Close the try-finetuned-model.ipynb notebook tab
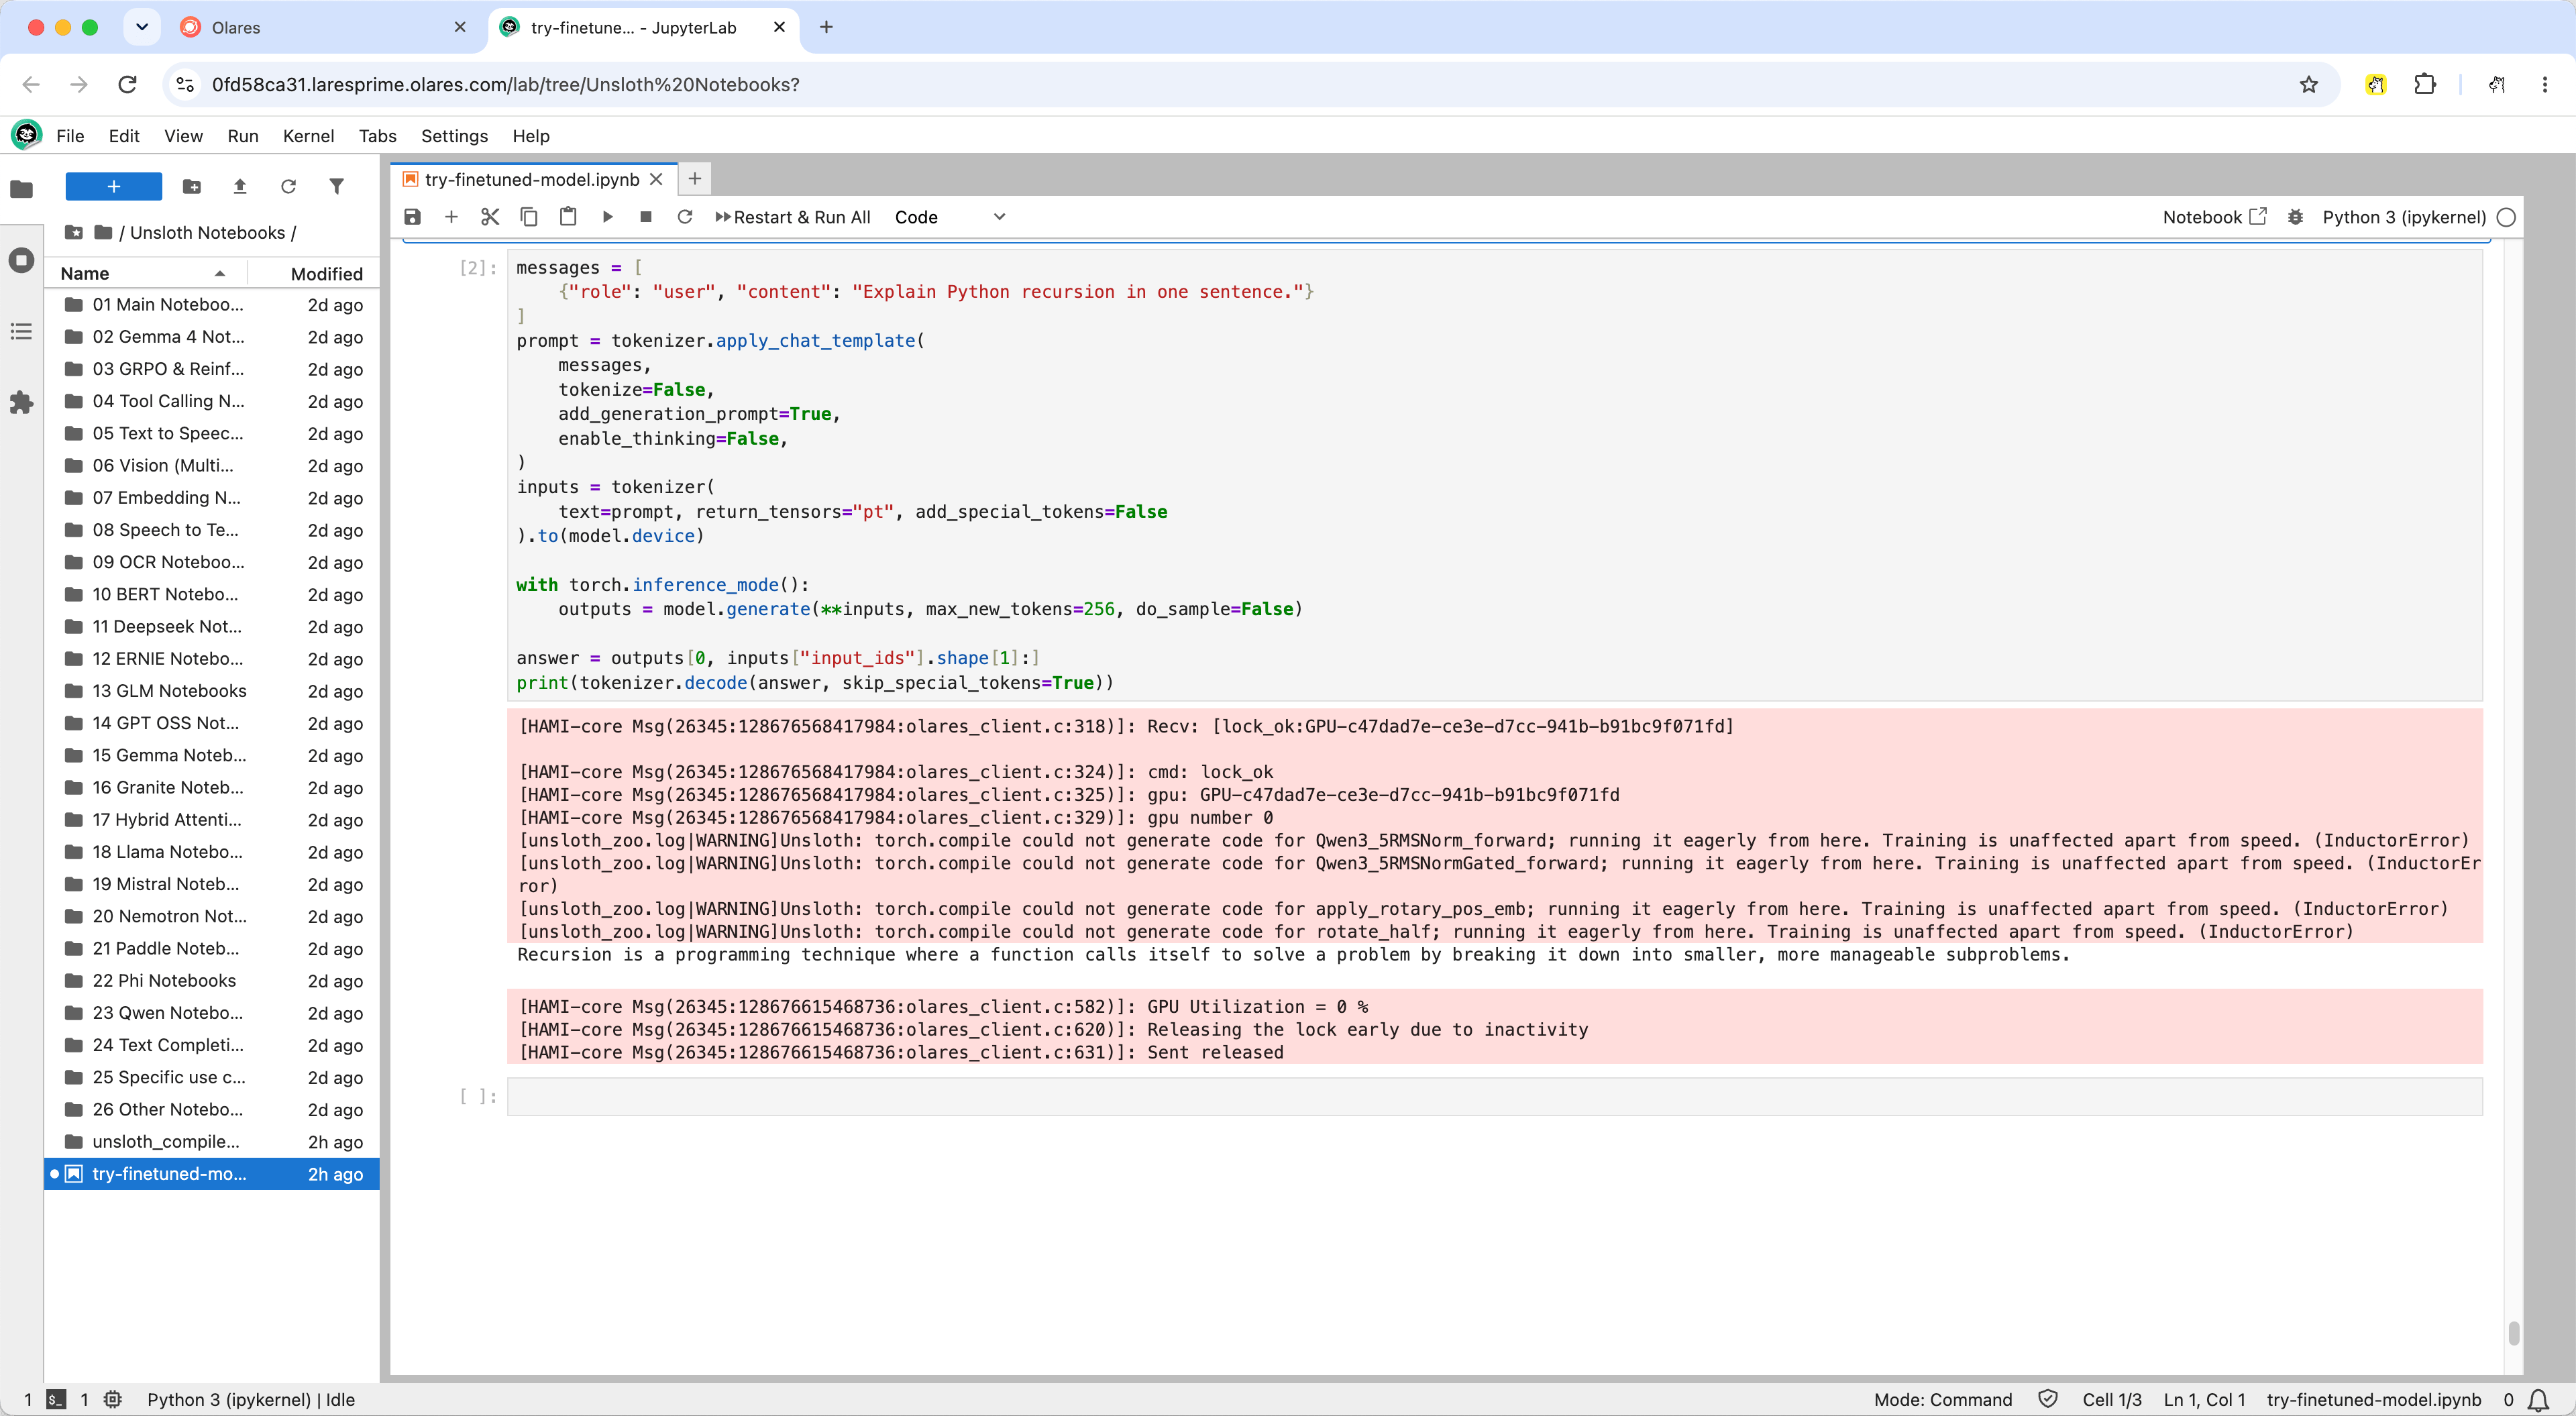Viewport: 2576px width, 1416px height. coord(656,179)
